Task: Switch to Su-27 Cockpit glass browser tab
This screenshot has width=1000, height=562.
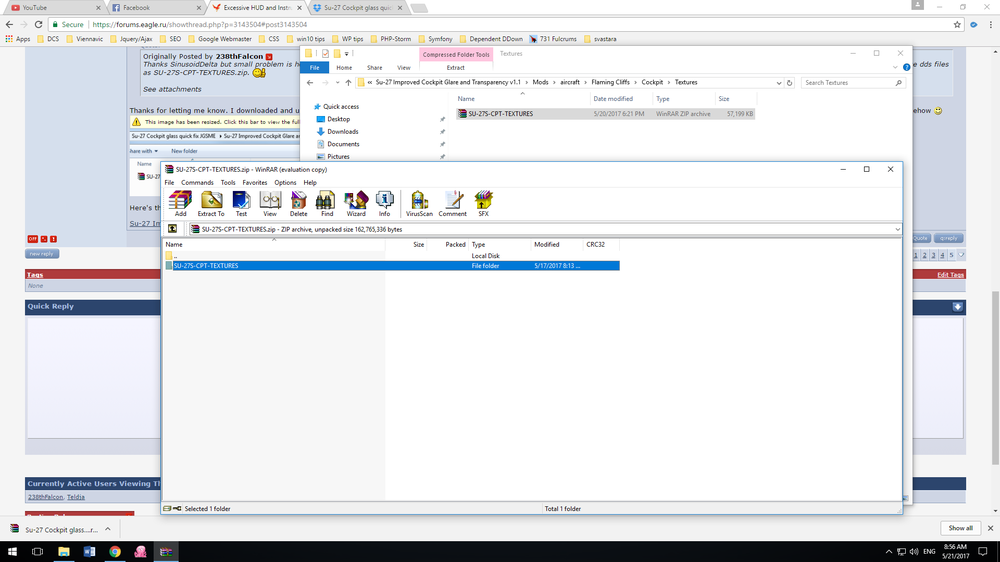Action: (x=357, y=8)
